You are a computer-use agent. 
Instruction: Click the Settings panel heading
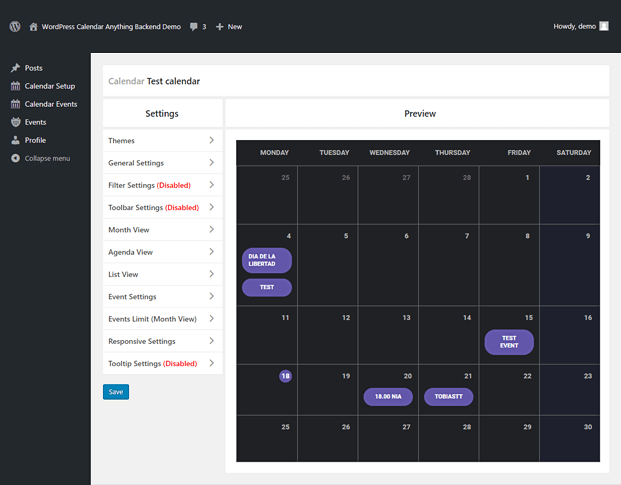point(162,114)
